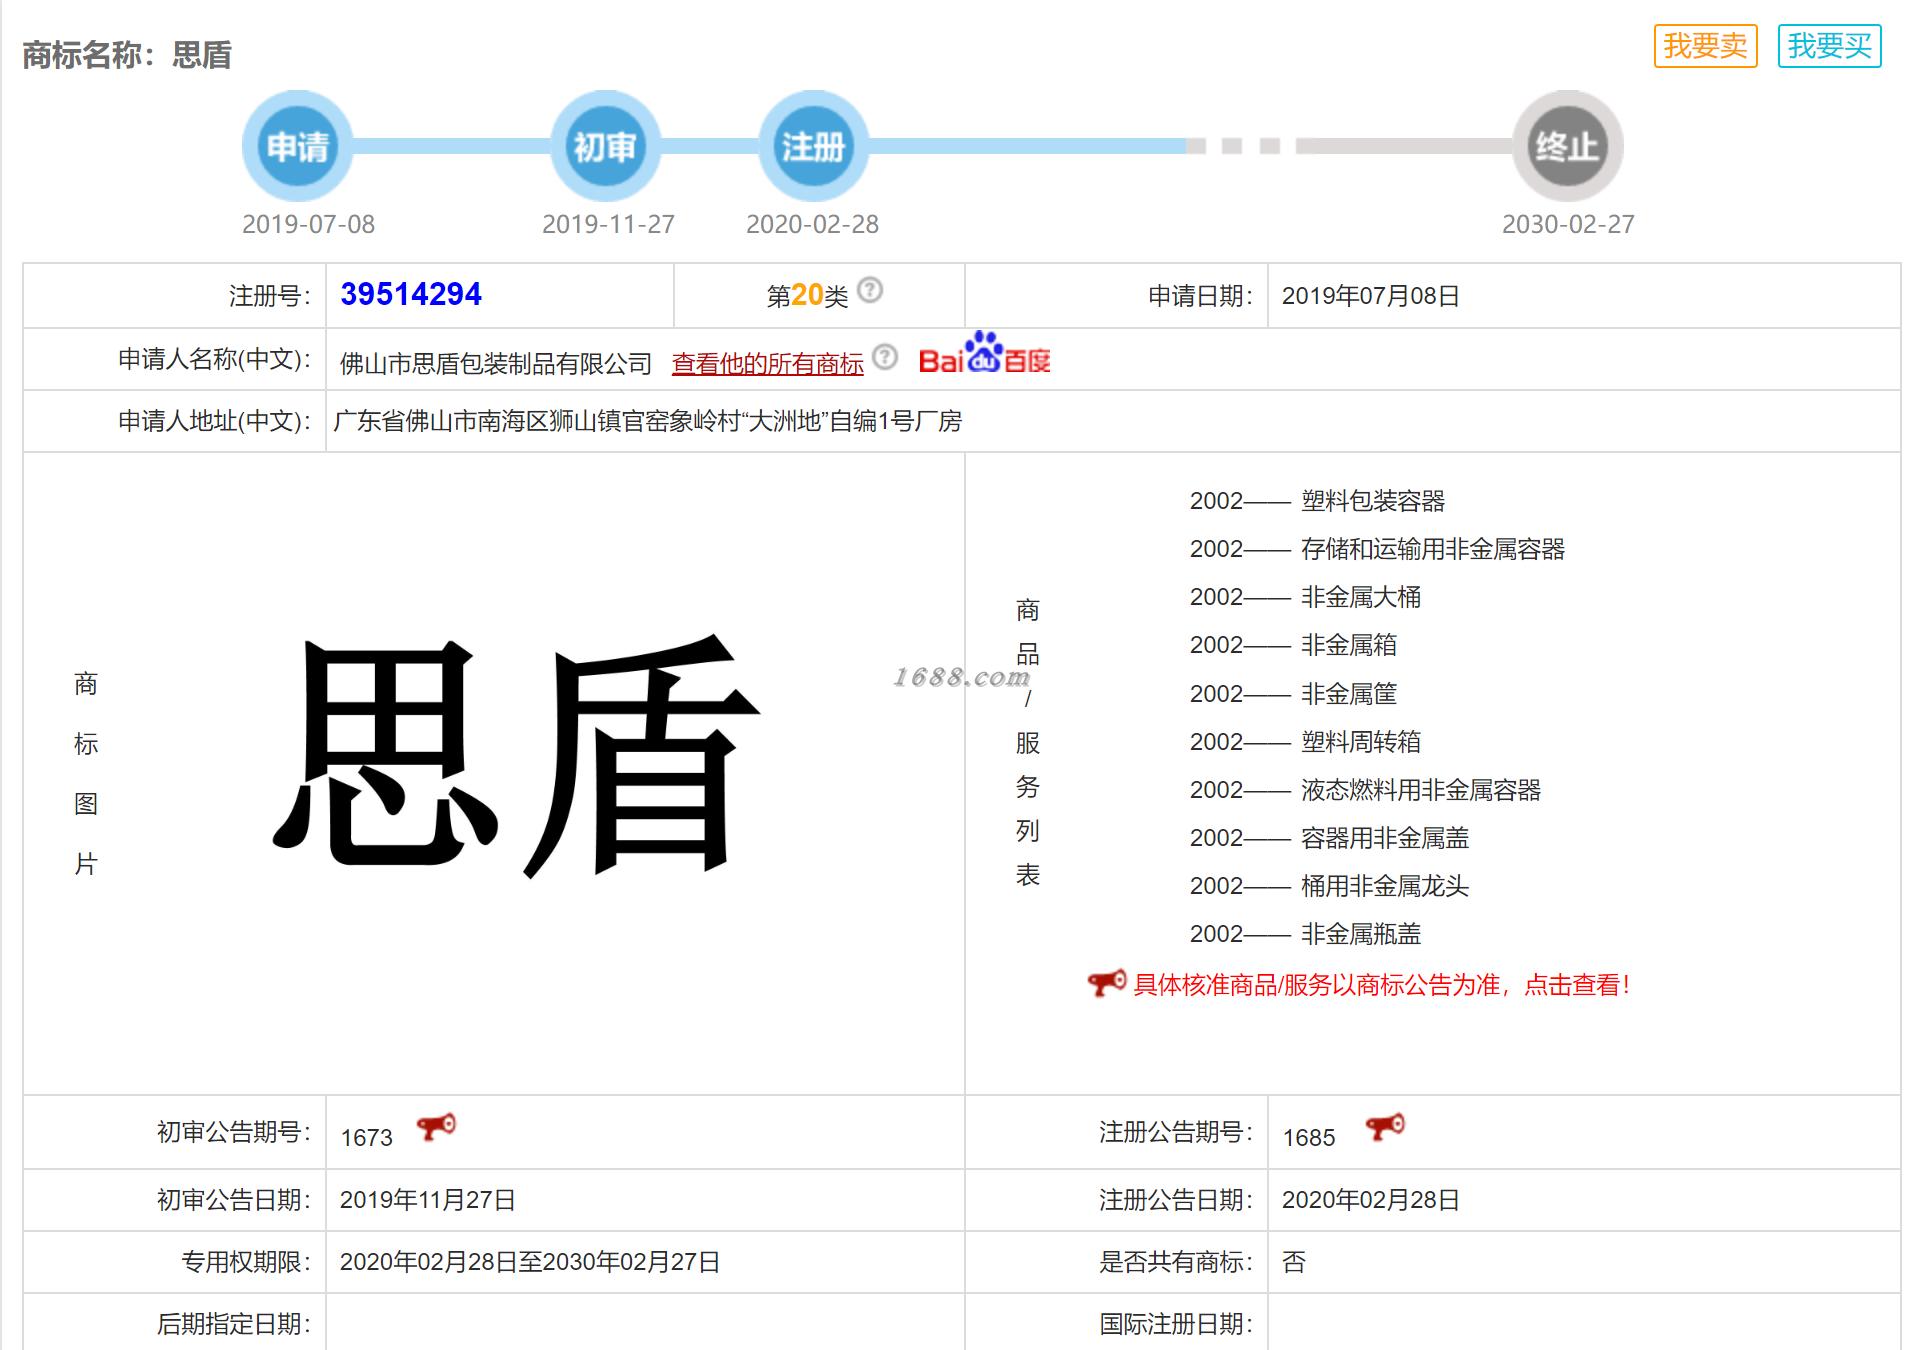Open help icon beside 查看他的所有商标
The height and width of the screenshot is (1350, 1922).
[x=885, y=357]
